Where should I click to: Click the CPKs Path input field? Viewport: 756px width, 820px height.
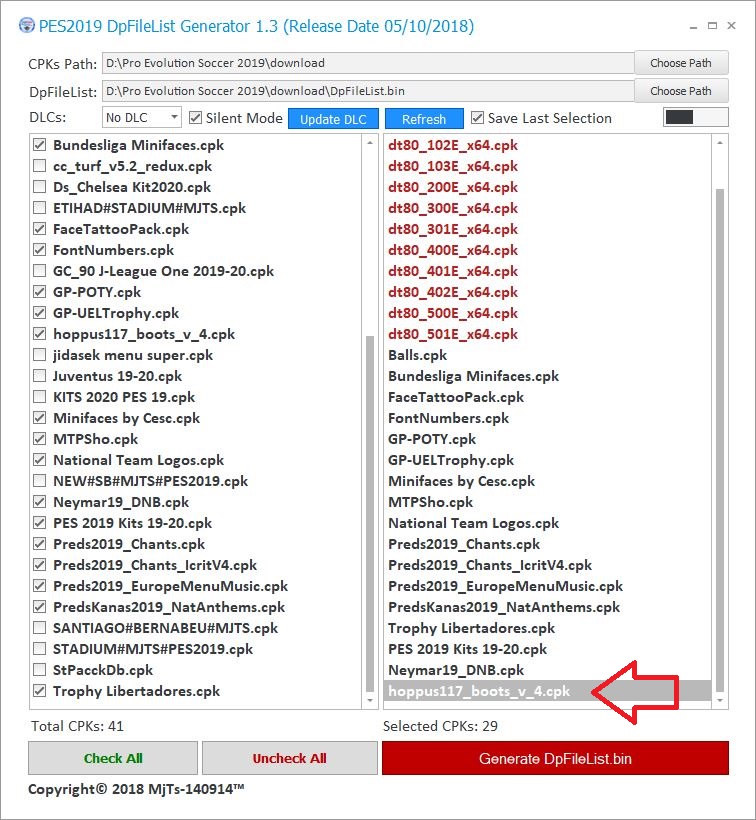[x=368, y=63]
